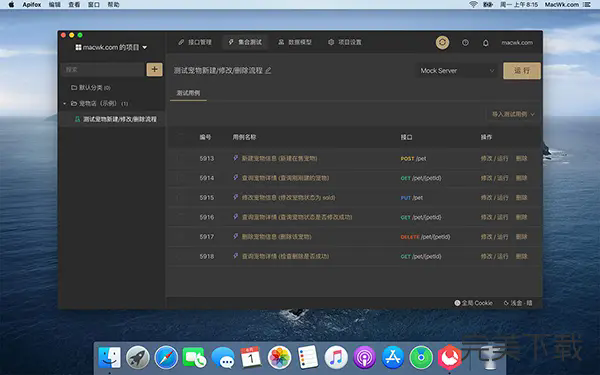Click the 用例名称 column header

(x=244, y=137)
